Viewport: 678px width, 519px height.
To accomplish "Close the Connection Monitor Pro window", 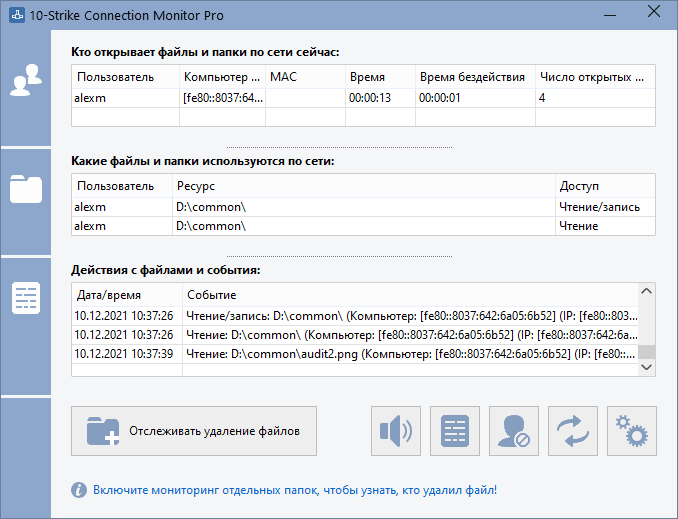I will click(x=654, y=12).
